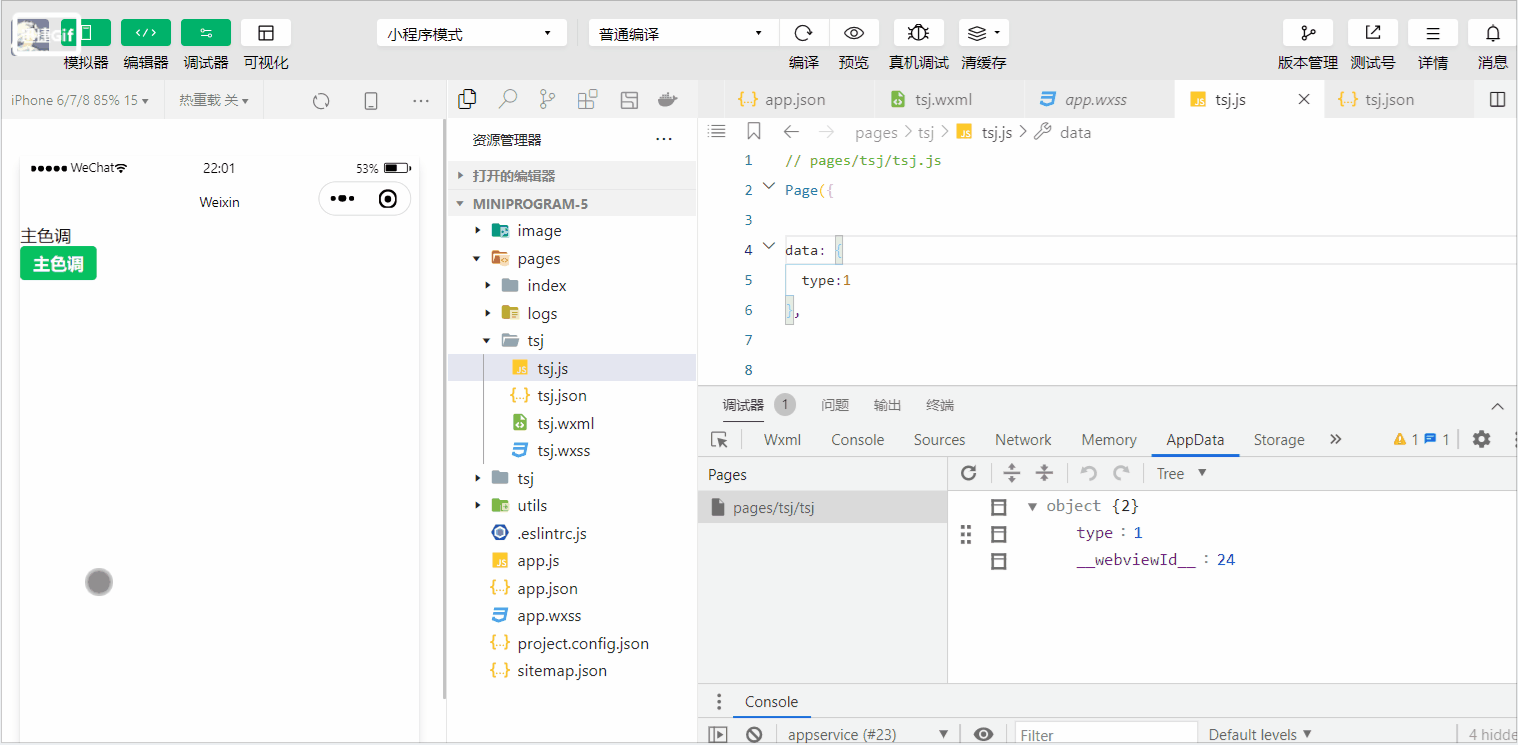Open the Tree view mode dropdown
Viewport: 1518px width, 745px height.
[x=1182, y=473]
